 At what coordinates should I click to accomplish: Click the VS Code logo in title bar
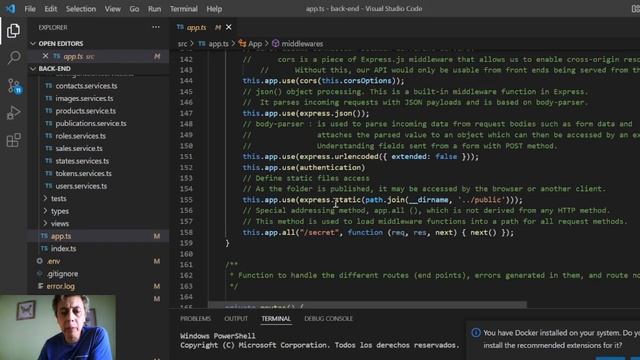[x=11, y=9]
